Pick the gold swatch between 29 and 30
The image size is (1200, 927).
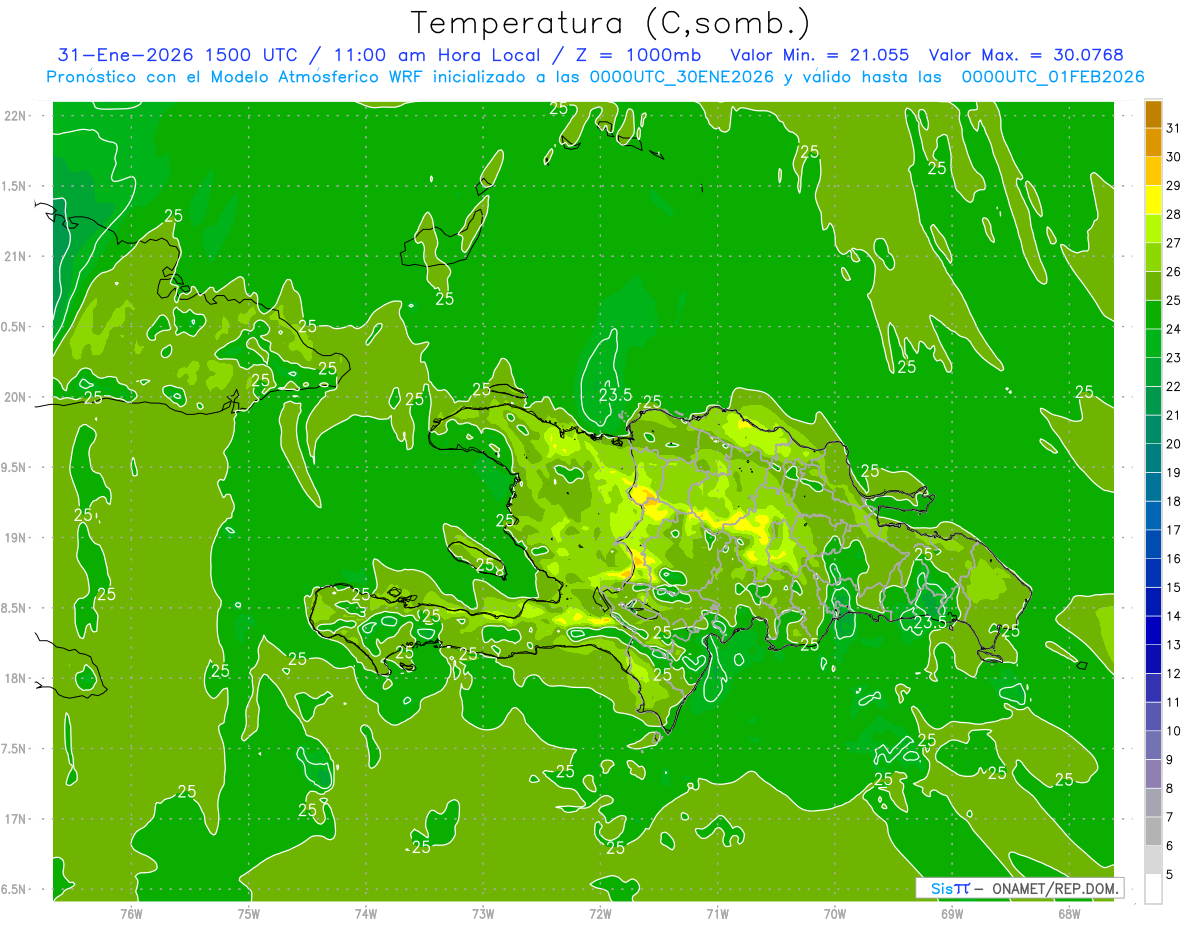coord(1153,171)
